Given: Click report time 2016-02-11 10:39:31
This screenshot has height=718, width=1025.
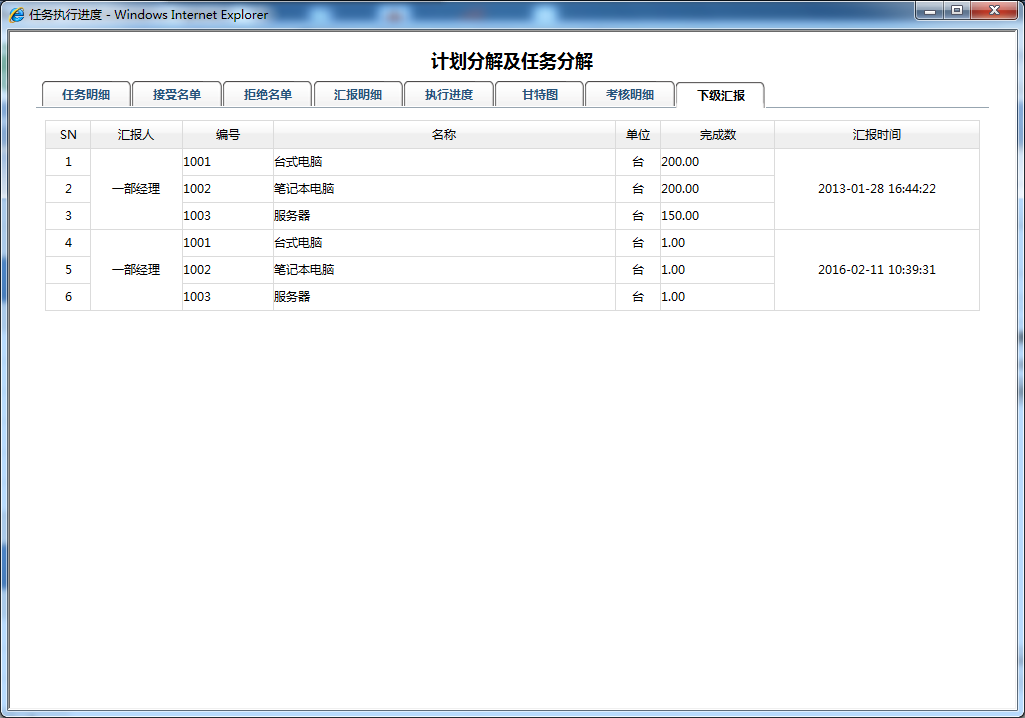Looking at the screenshot, I should pyautogui.click(x=876, y=270).
